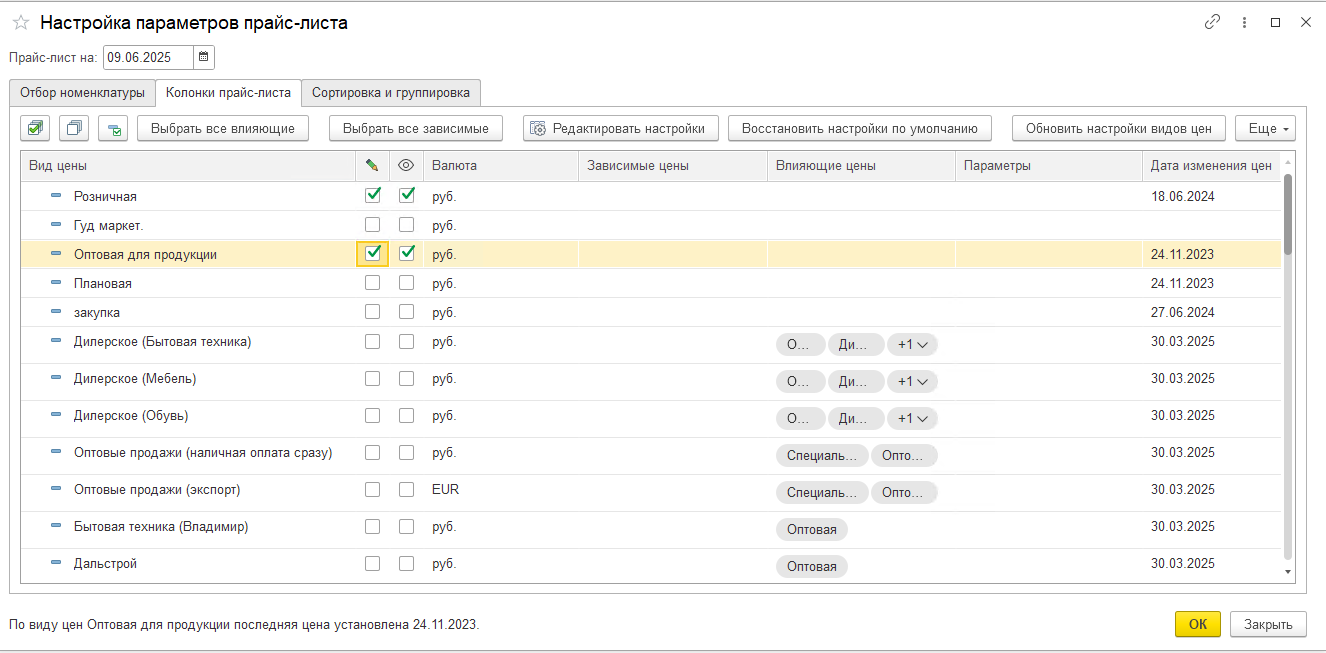The image size is (1326, 653).
Task: Expand +1 prices for Дилерское (Обувь)
Action: coord(912,418)
